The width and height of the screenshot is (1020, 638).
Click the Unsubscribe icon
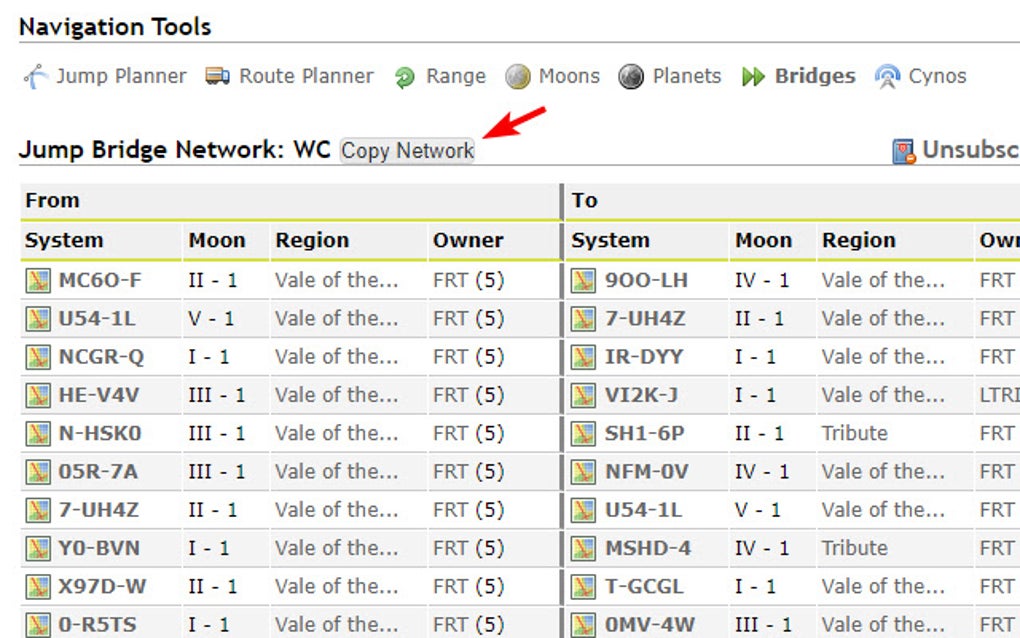point(904,152)
